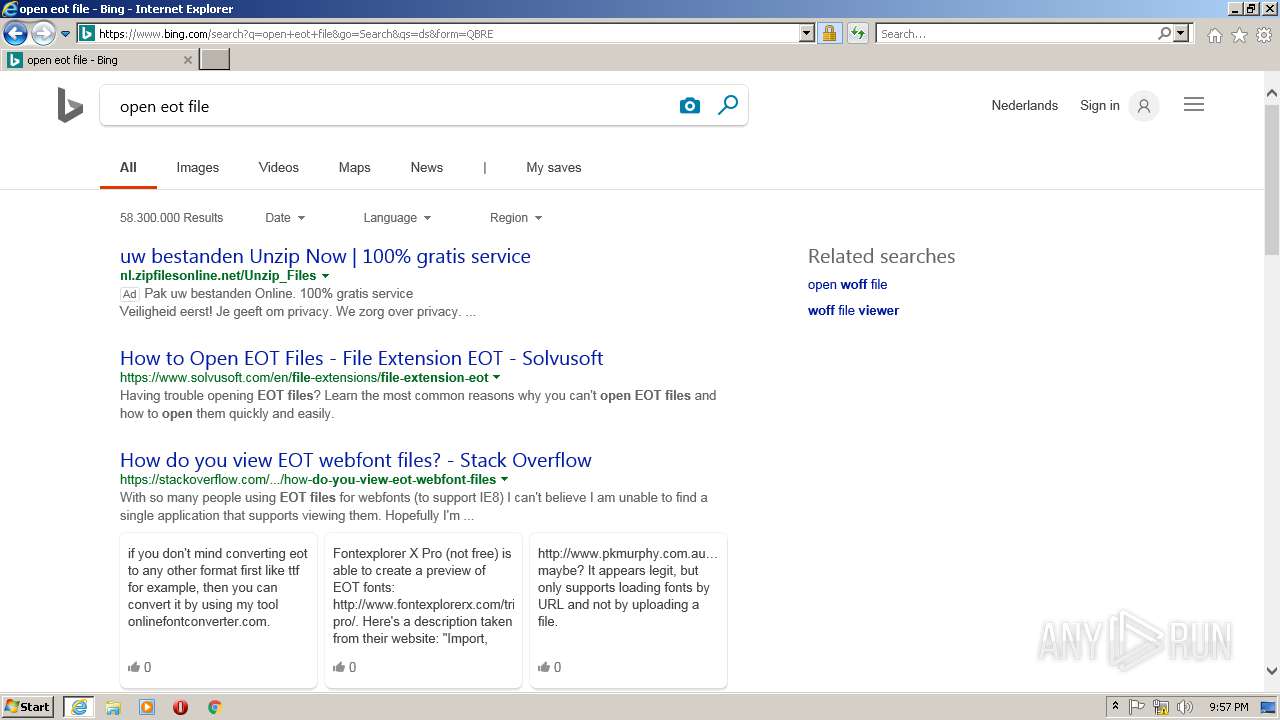Click the network tray icon
Viewport: 1280px width, 720px height.
pyautogui.click(x=1161, y=707)
